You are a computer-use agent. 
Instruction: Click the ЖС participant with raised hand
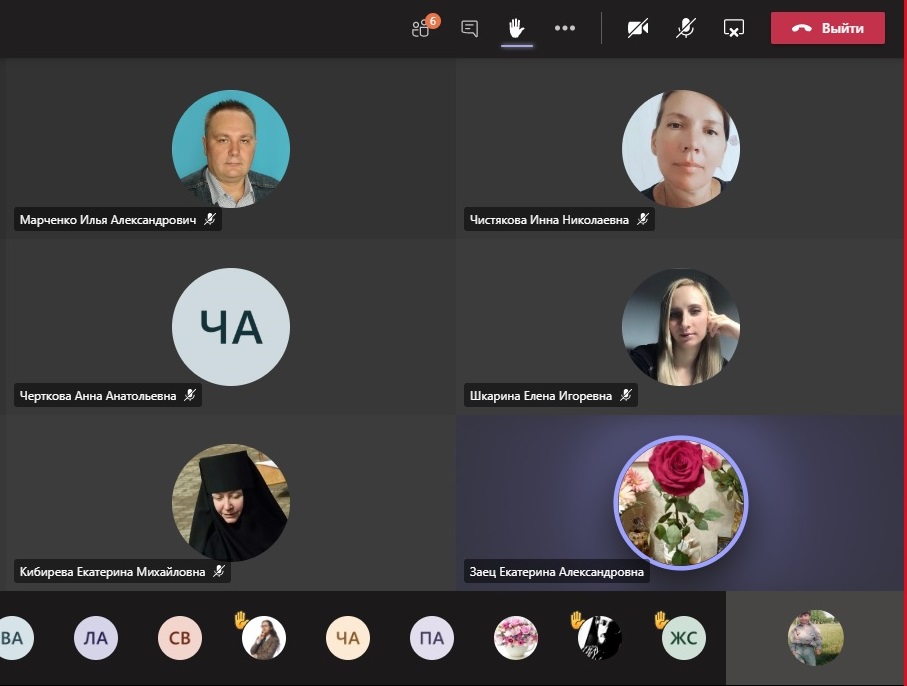(x=684, y=638)
